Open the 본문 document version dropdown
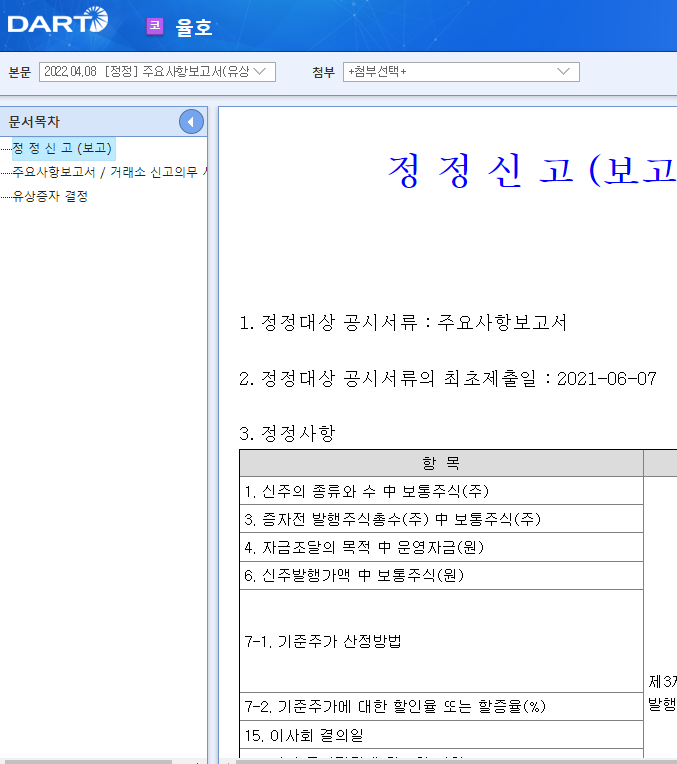 [x=157, y=72]
